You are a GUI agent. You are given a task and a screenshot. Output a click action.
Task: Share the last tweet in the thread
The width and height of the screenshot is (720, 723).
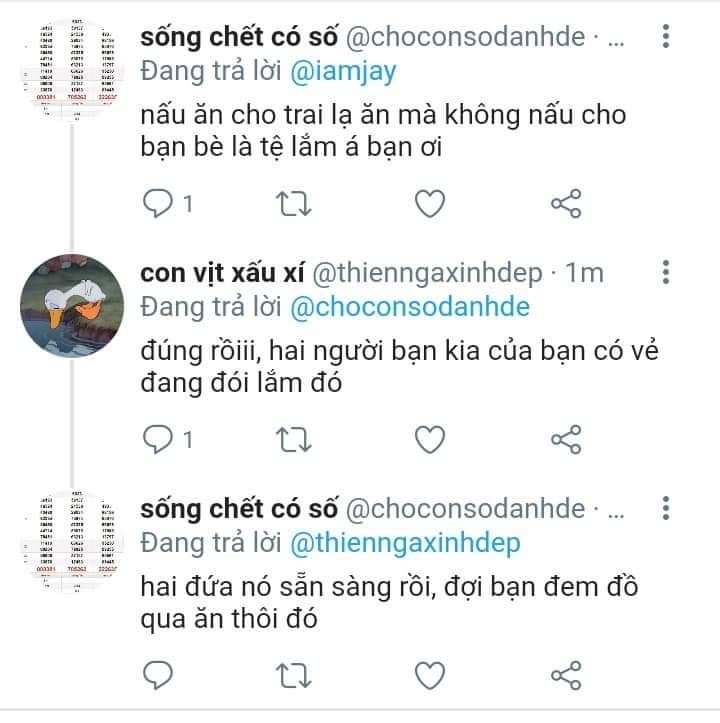566,676
